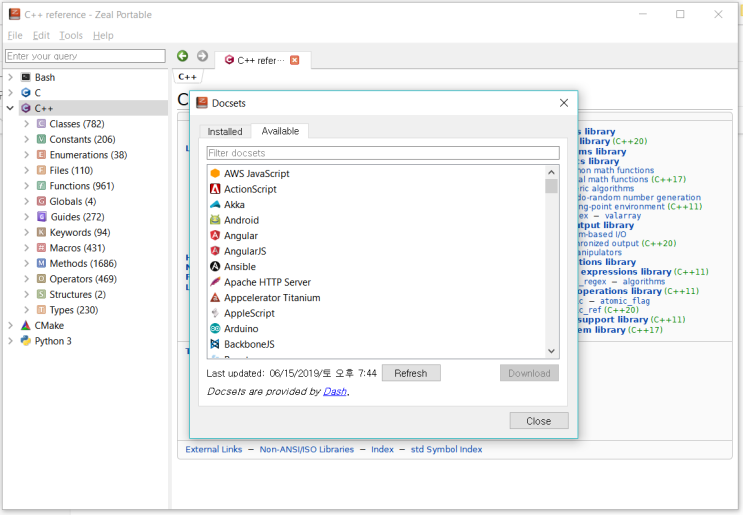The width and height of the screenshot is (743, 515).
Task: Open the Help menu
Action: (103, 36)
